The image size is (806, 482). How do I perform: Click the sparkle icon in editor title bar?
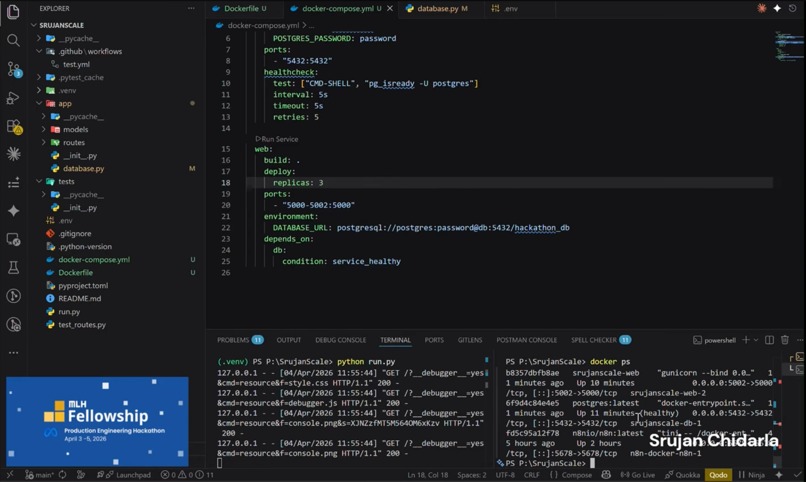[777, 8]
